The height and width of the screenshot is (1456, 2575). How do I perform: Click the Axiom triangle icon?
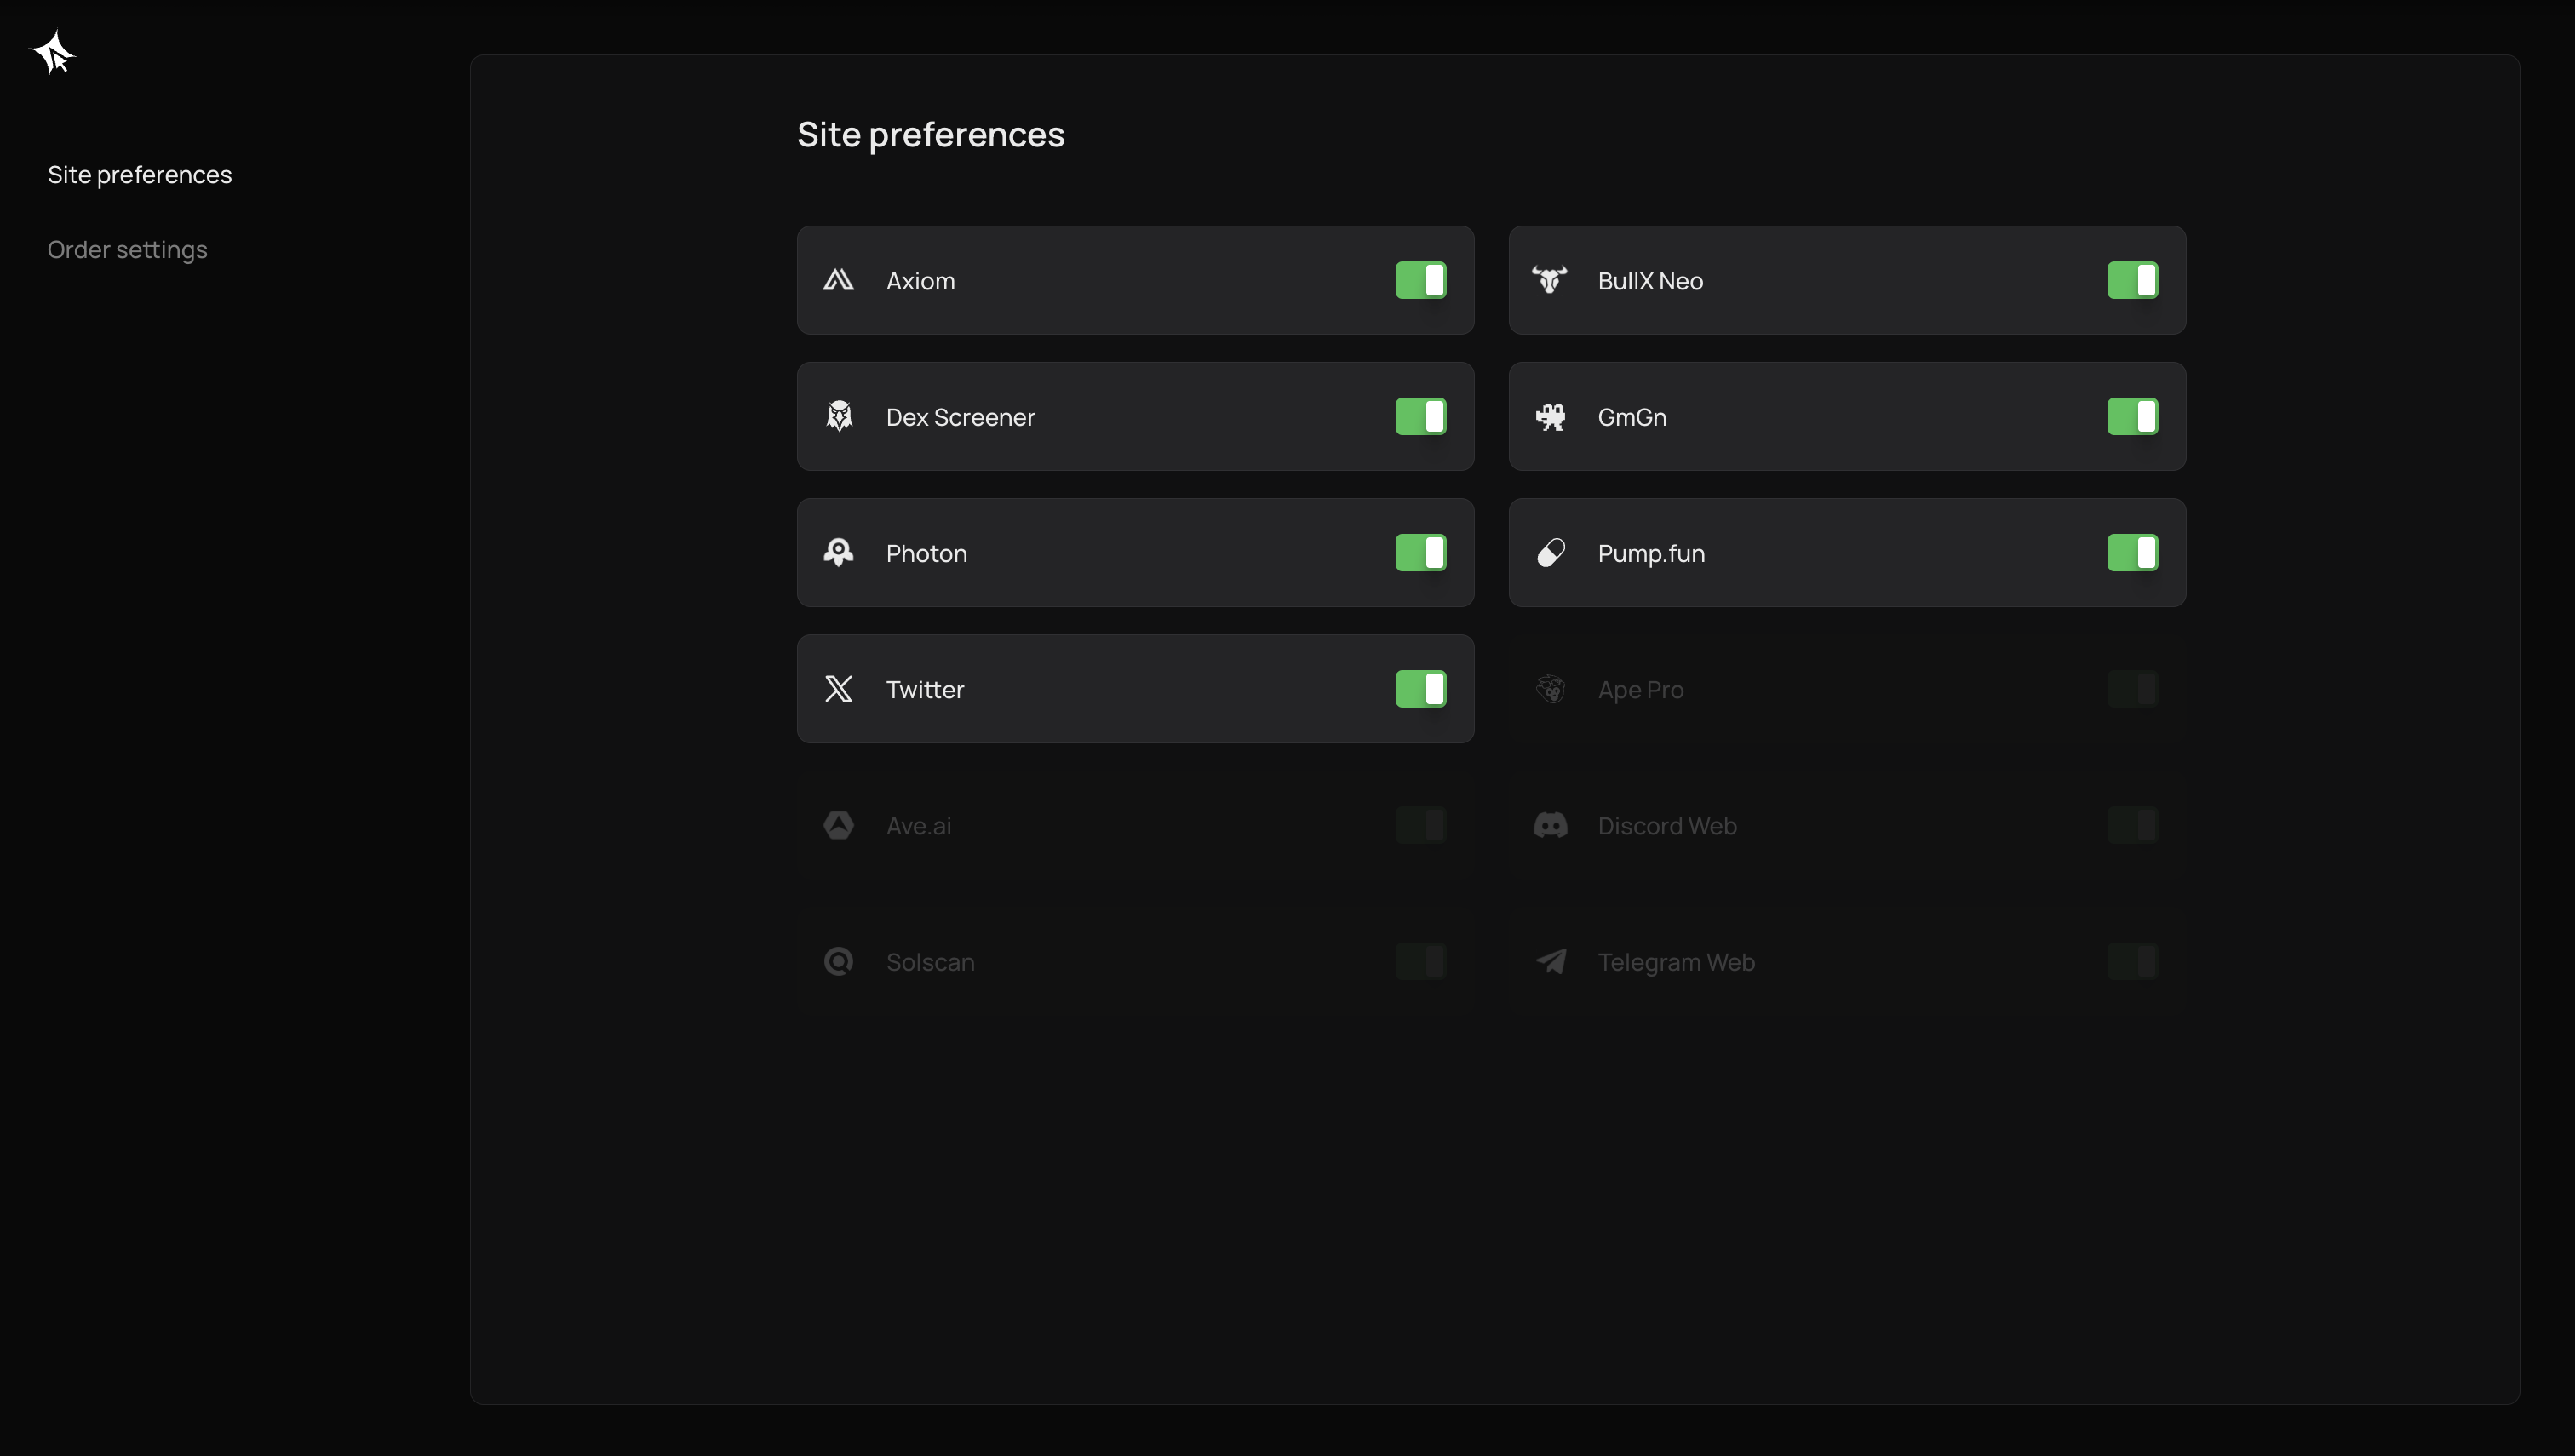pyautogui.click(x=838, y=280)
